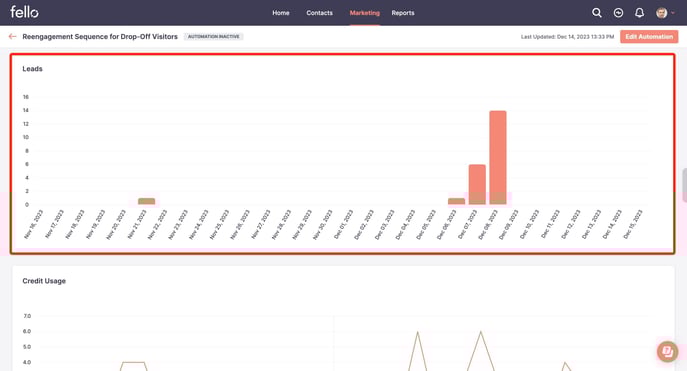Click the Dec 01, 2023 axis label
This screenshot has height=371, width=687.
click(343, 224)
